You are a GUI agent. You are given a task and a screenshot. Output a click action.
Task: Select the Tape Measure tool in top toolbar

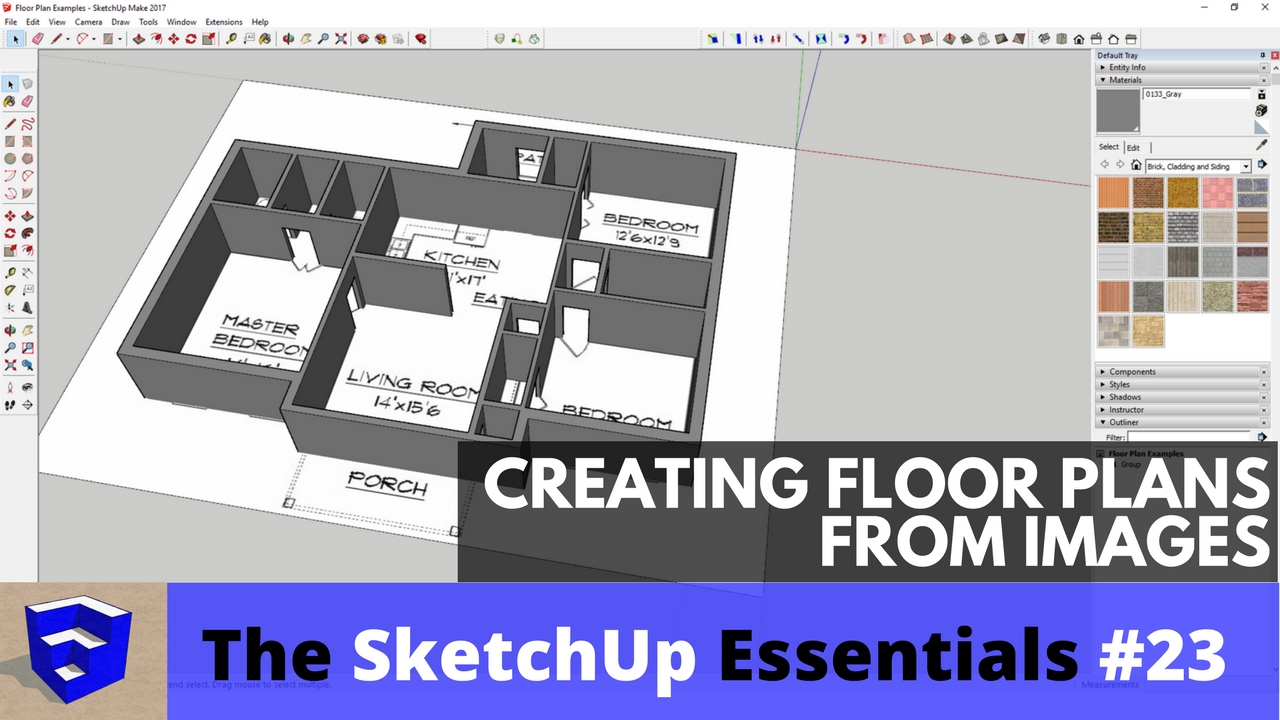(231, 39)
